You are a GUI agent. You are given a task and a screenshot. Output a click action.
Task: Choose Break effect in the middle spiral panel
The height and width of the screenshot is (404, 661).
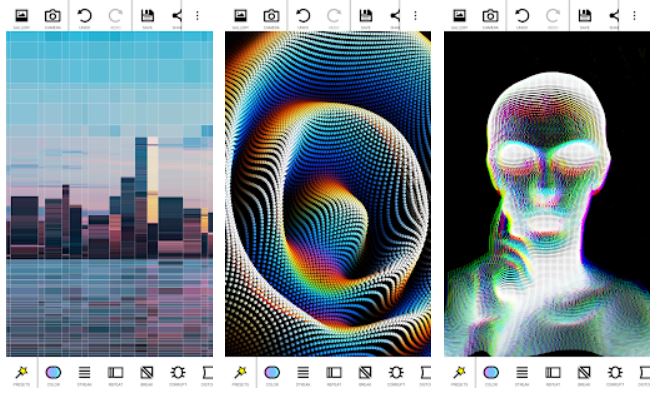[x=365, y=374]
